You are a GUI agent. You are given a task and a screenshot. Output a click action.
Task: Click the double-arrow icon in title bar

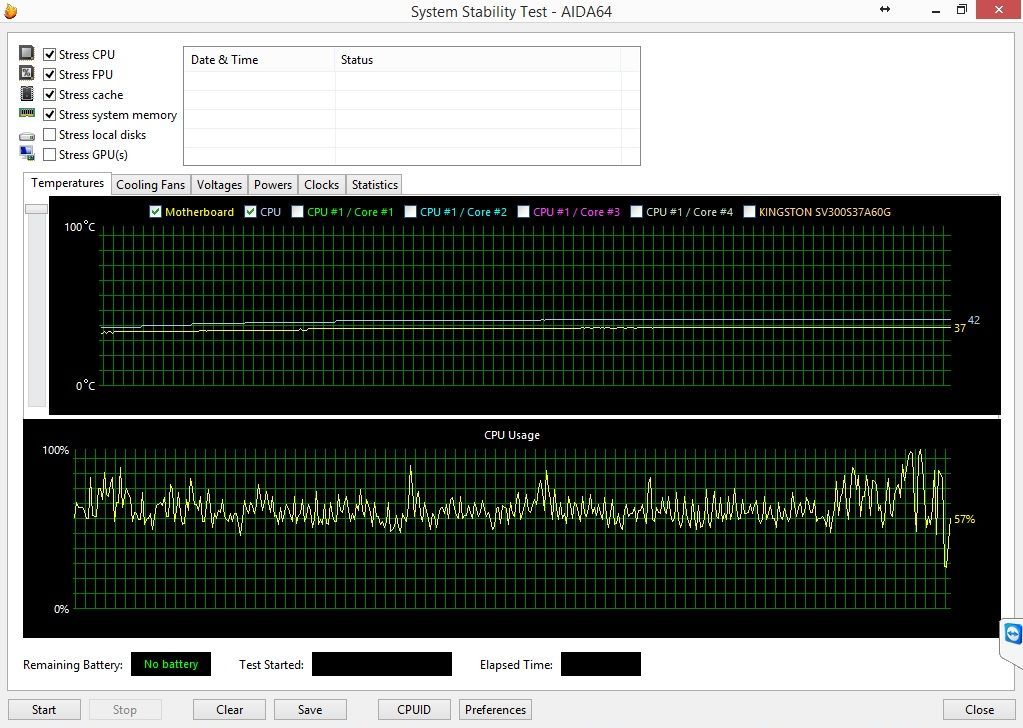pos(885,9)
